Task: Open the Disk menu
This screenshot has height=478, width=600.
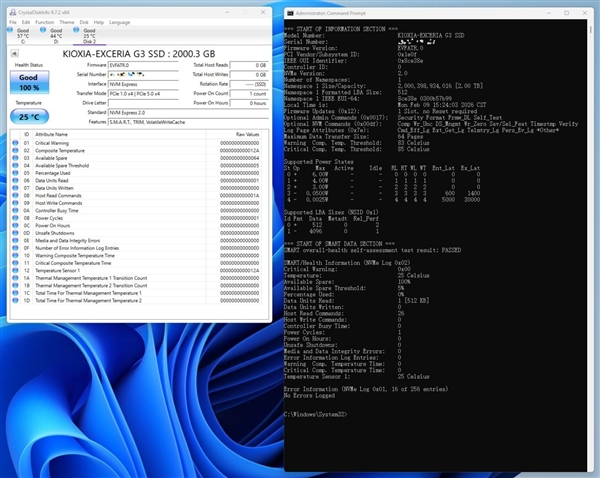Action: pyautogui.click(x=85, y=20)
